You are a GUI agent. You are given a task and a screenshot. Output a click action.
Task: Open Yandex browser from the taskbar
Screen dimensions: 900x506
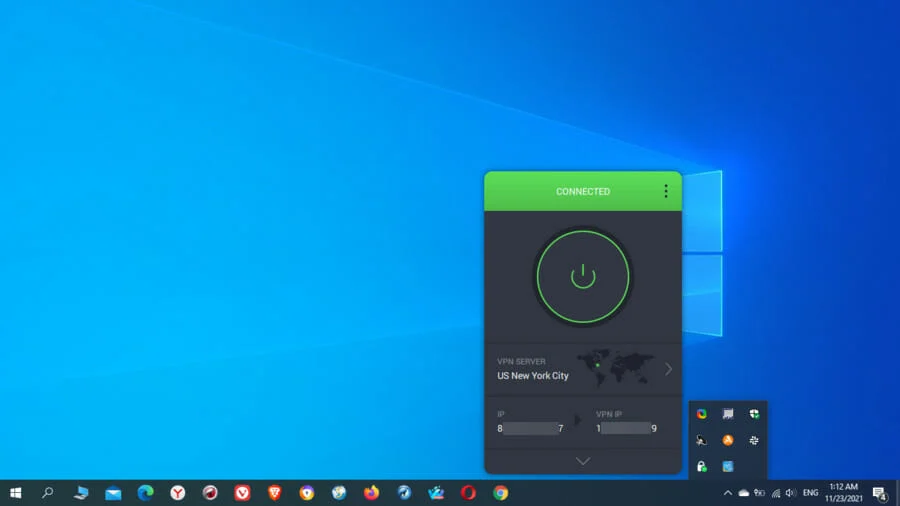177,493
